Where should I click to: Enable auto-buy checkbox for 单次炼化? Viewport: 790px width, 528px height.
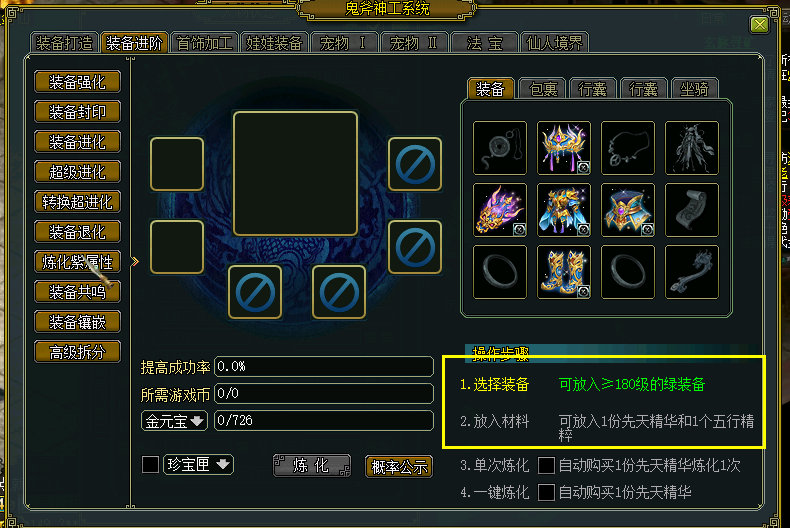click(x=546, y=466)
